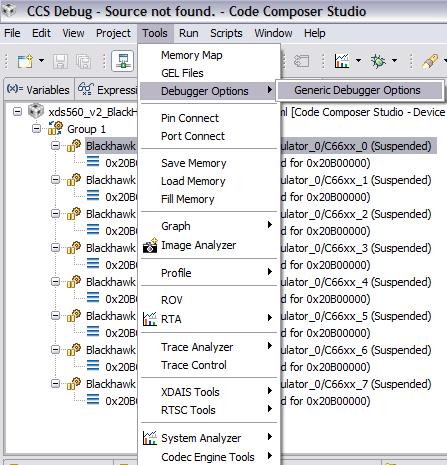Click the New file toolbar icon
This screenshot has width=447, height=465.
click(25, 61)
